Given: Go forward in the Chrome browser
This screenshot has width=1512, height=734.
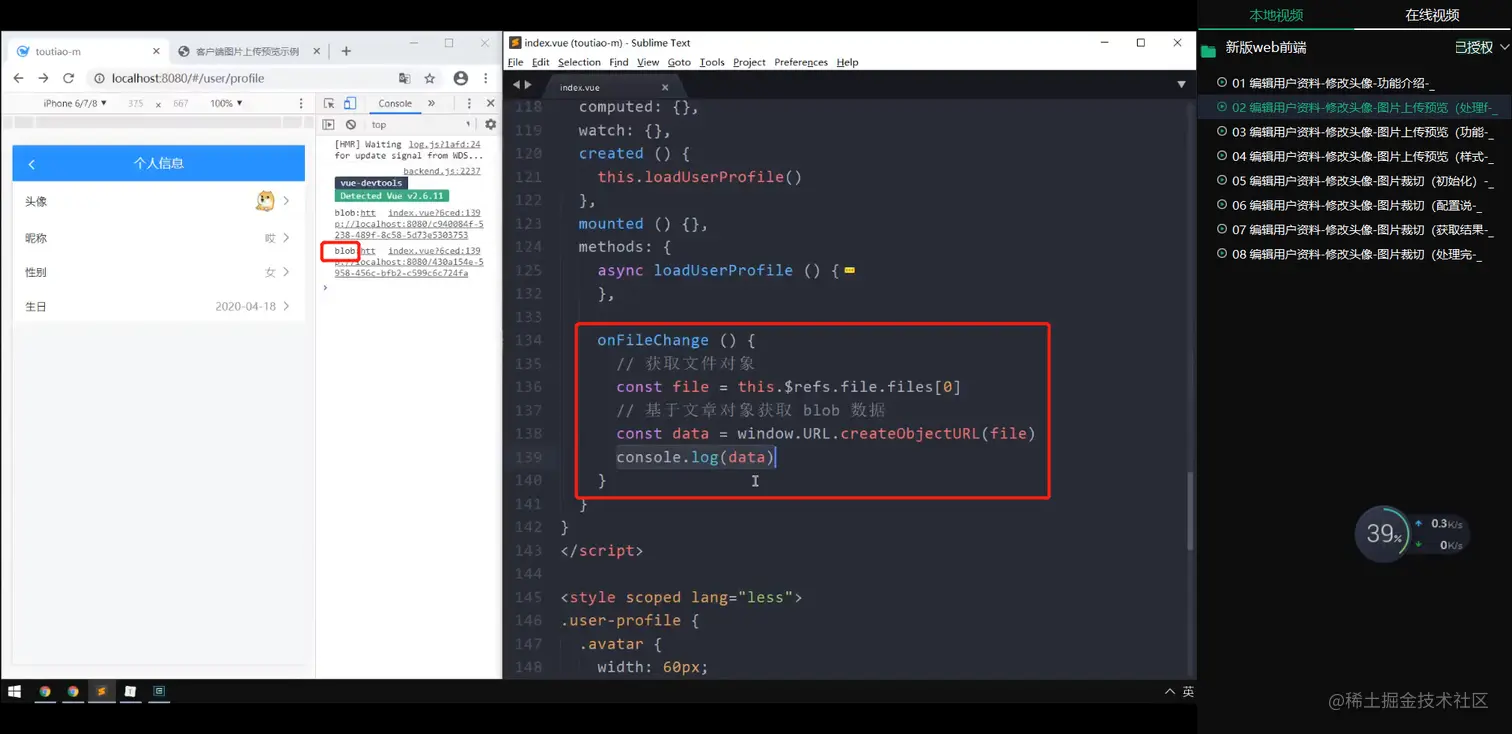Looking at the screenshot, I should point(43,78).
